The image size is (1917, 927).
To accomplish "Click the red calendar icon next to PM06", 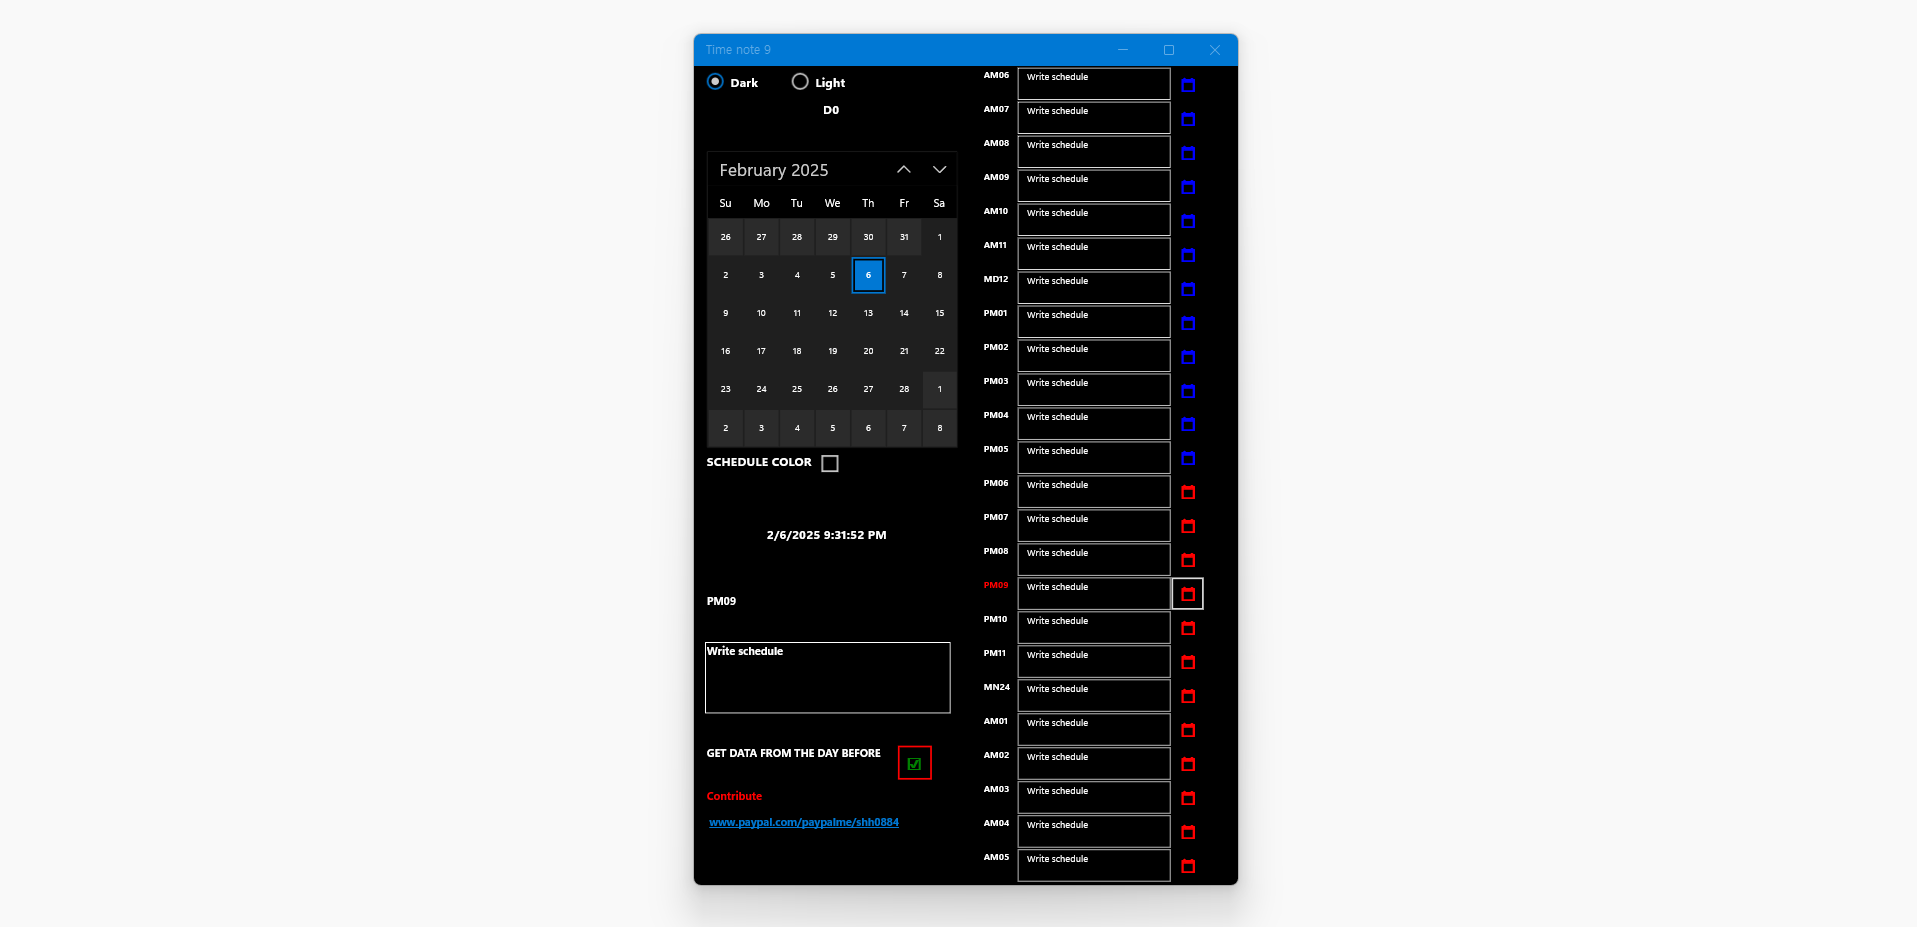I will coord(1188,493).
